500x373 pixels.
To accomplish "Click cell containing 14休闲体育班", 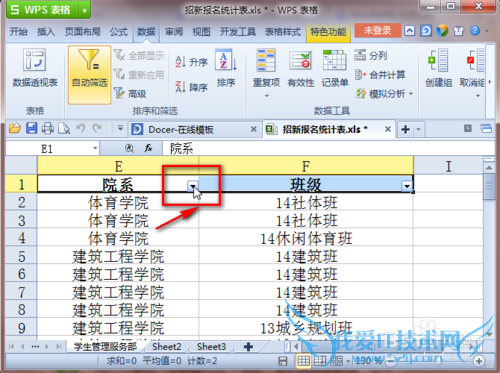I will click(306, 238).
